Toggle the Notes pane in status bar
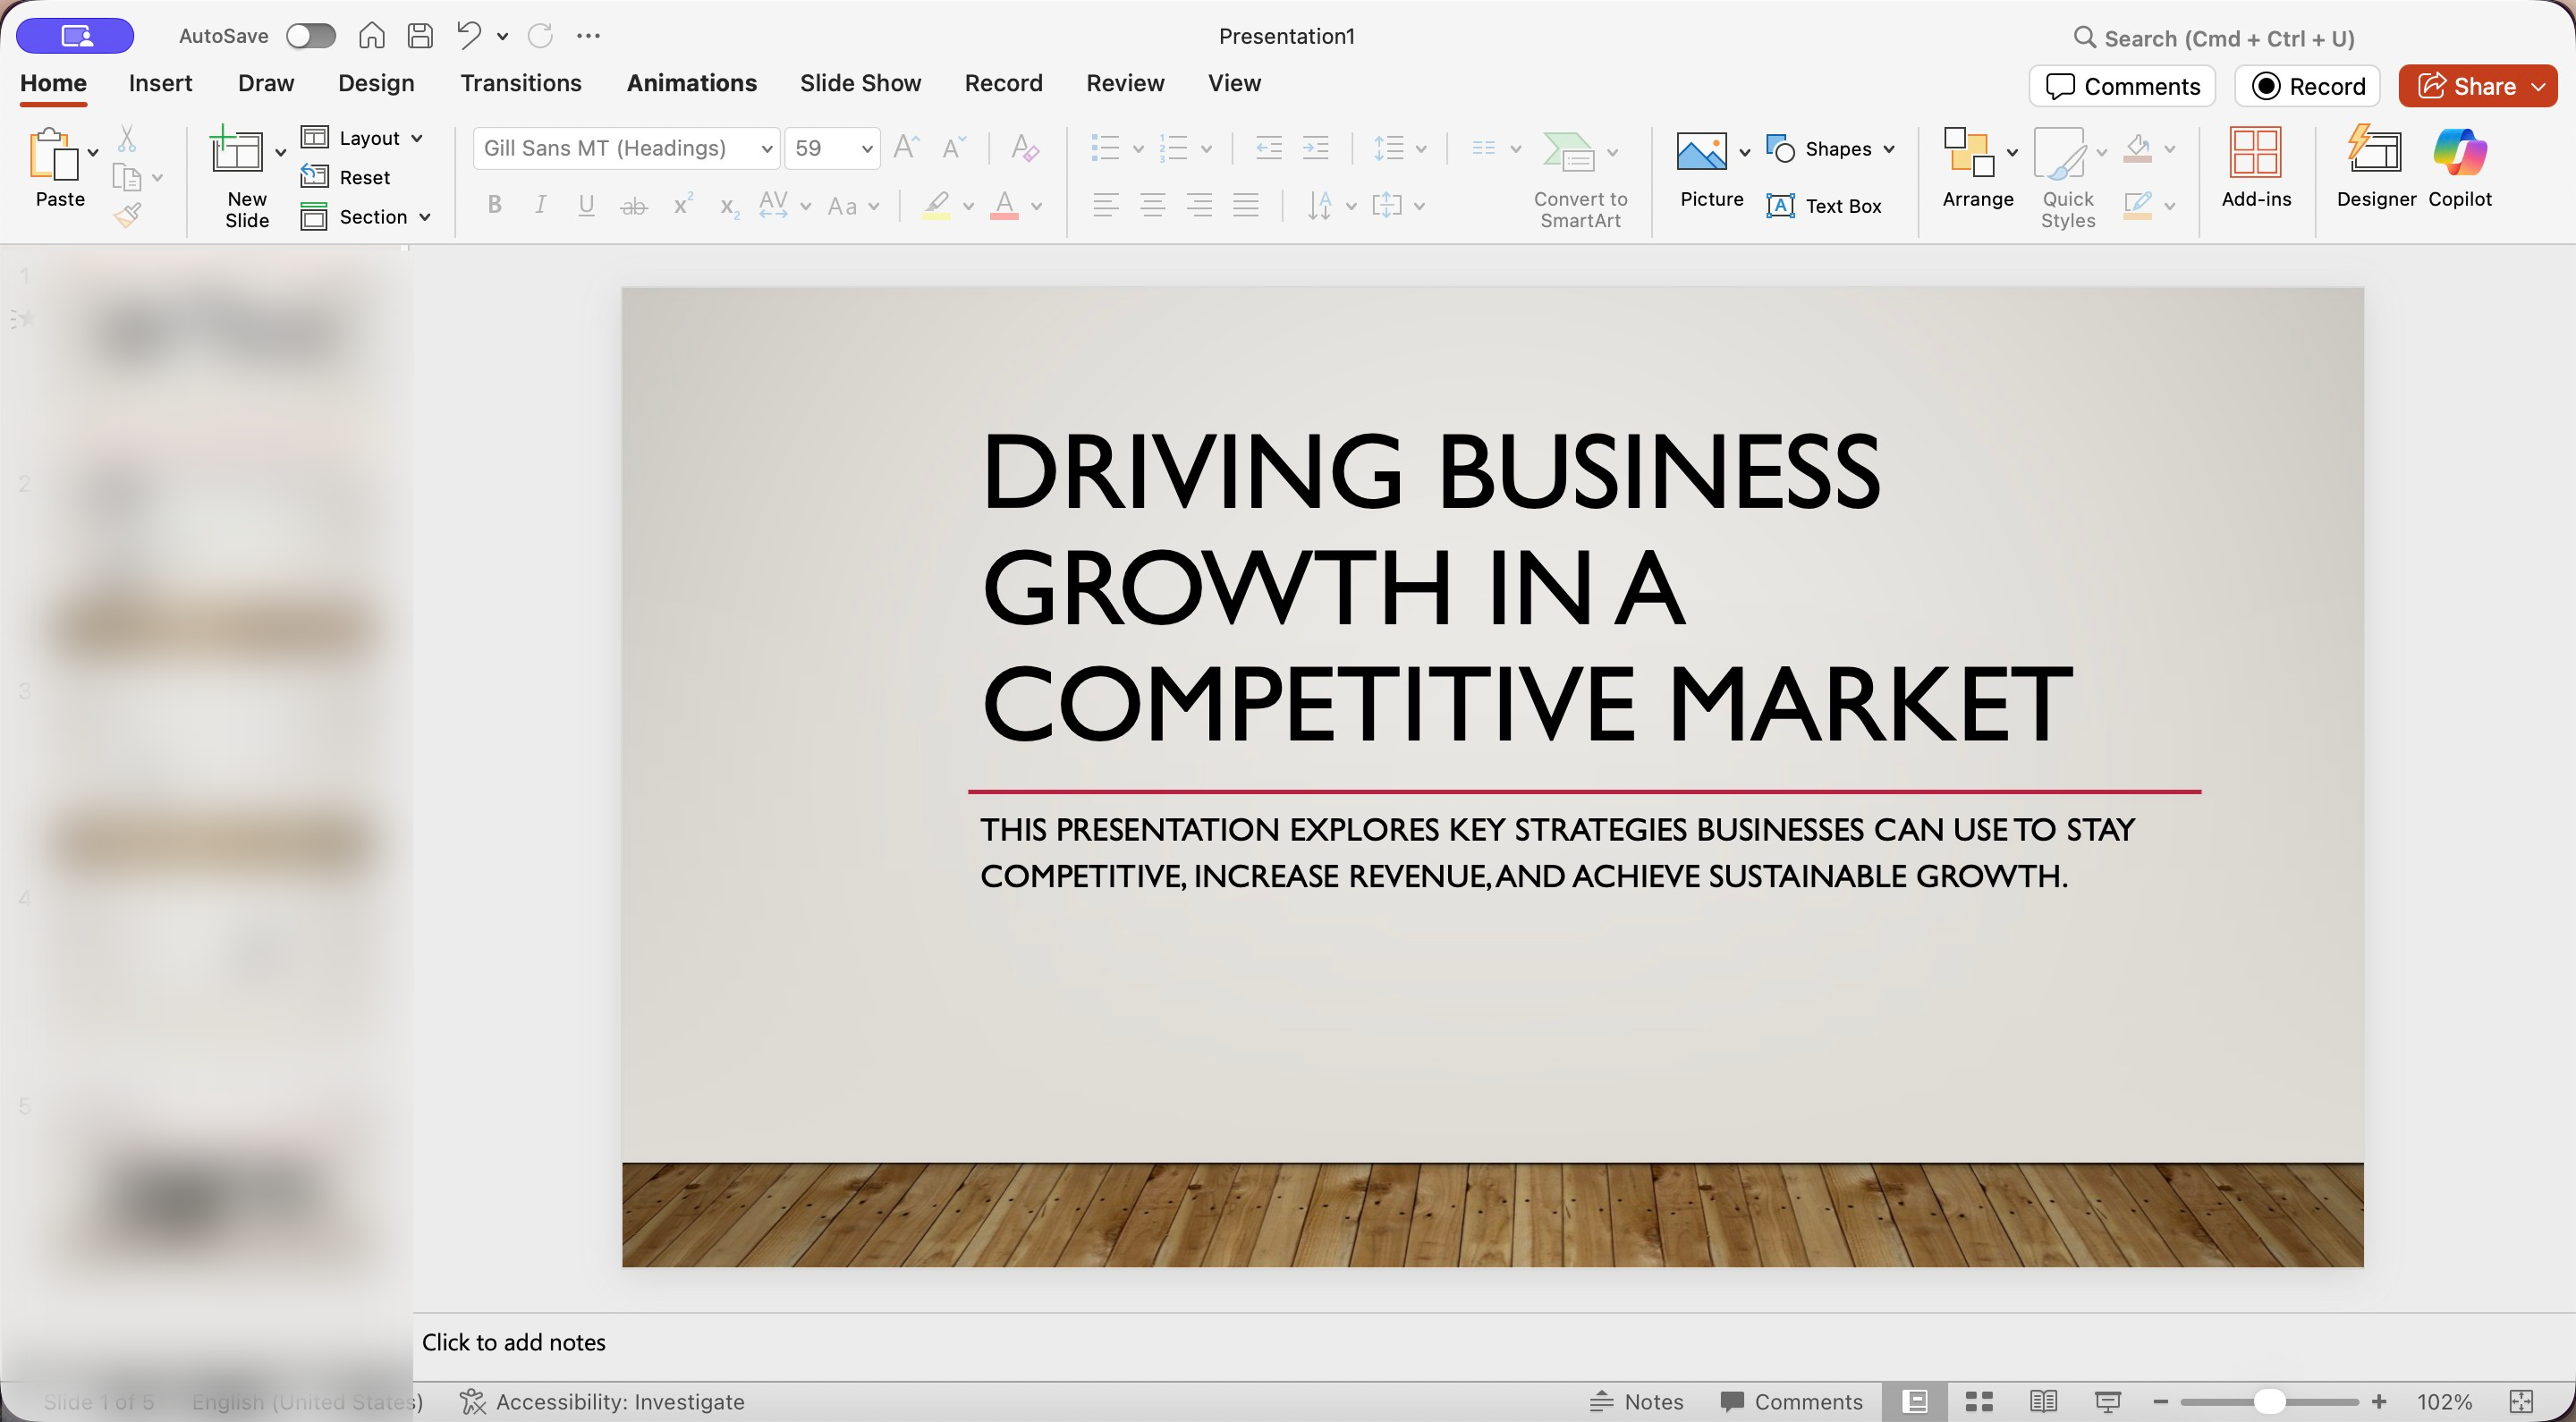Viewport: 2576px width, 1422px height. [1637, 1401]
